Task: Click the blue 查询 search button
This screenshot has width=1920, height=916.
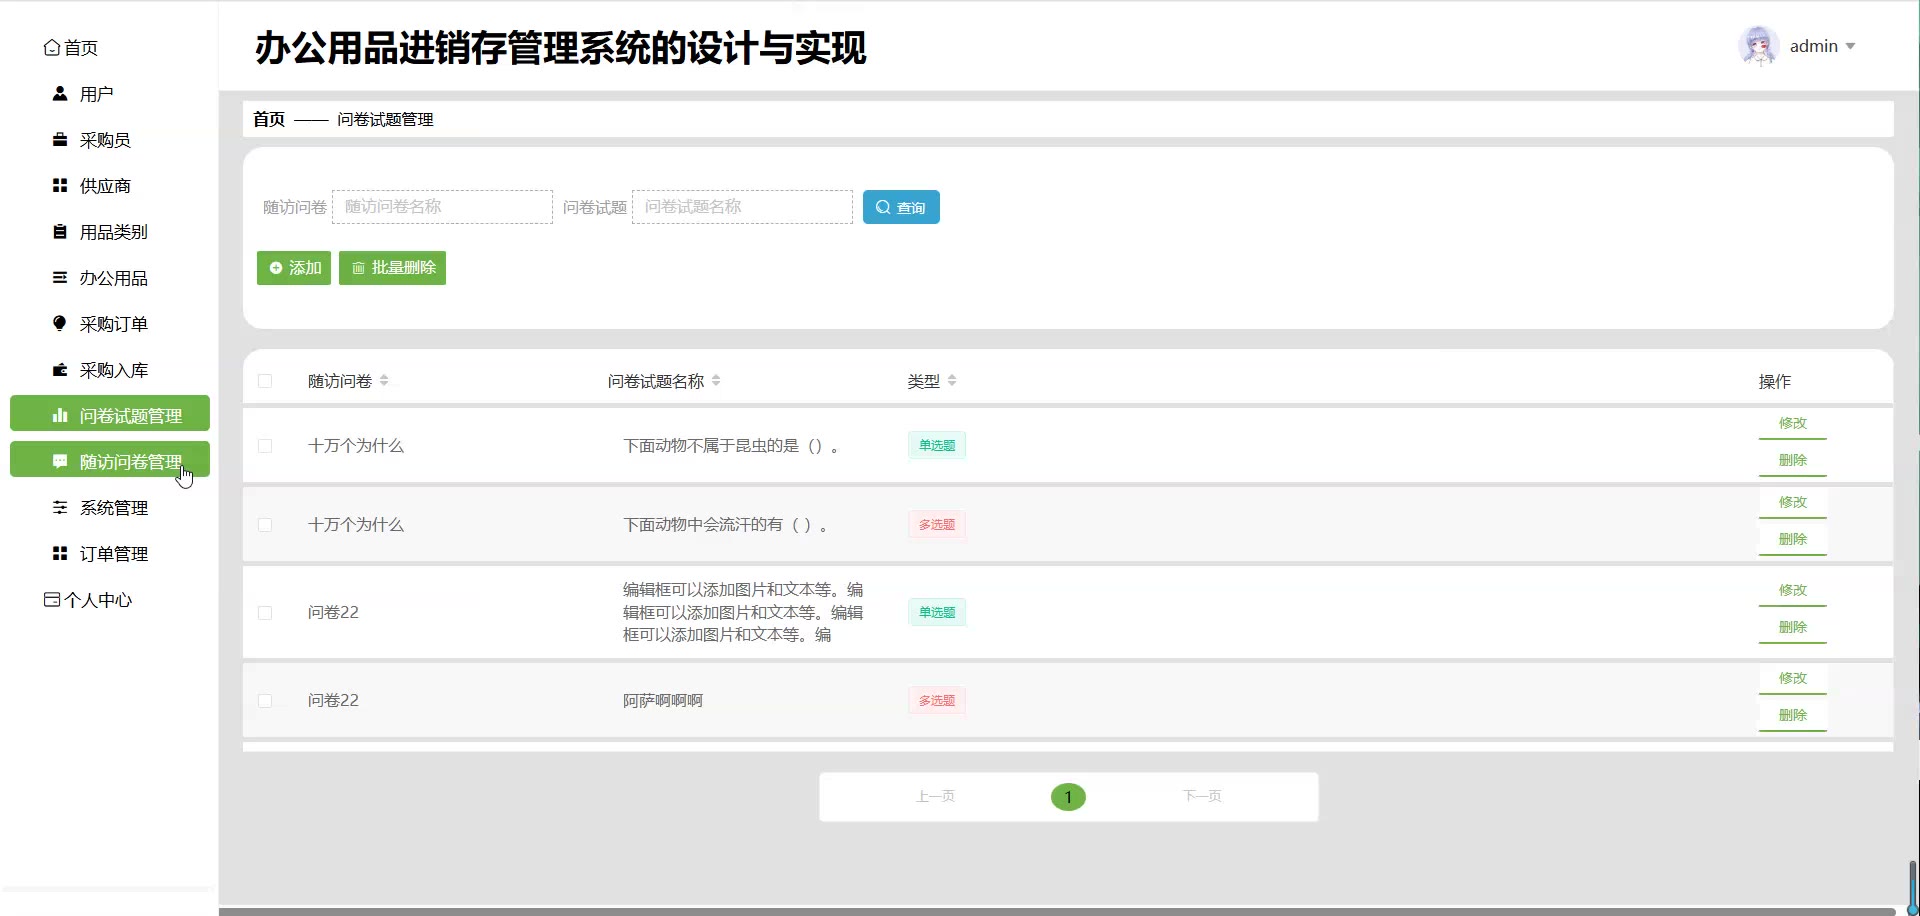Action: tap(900, 207)
